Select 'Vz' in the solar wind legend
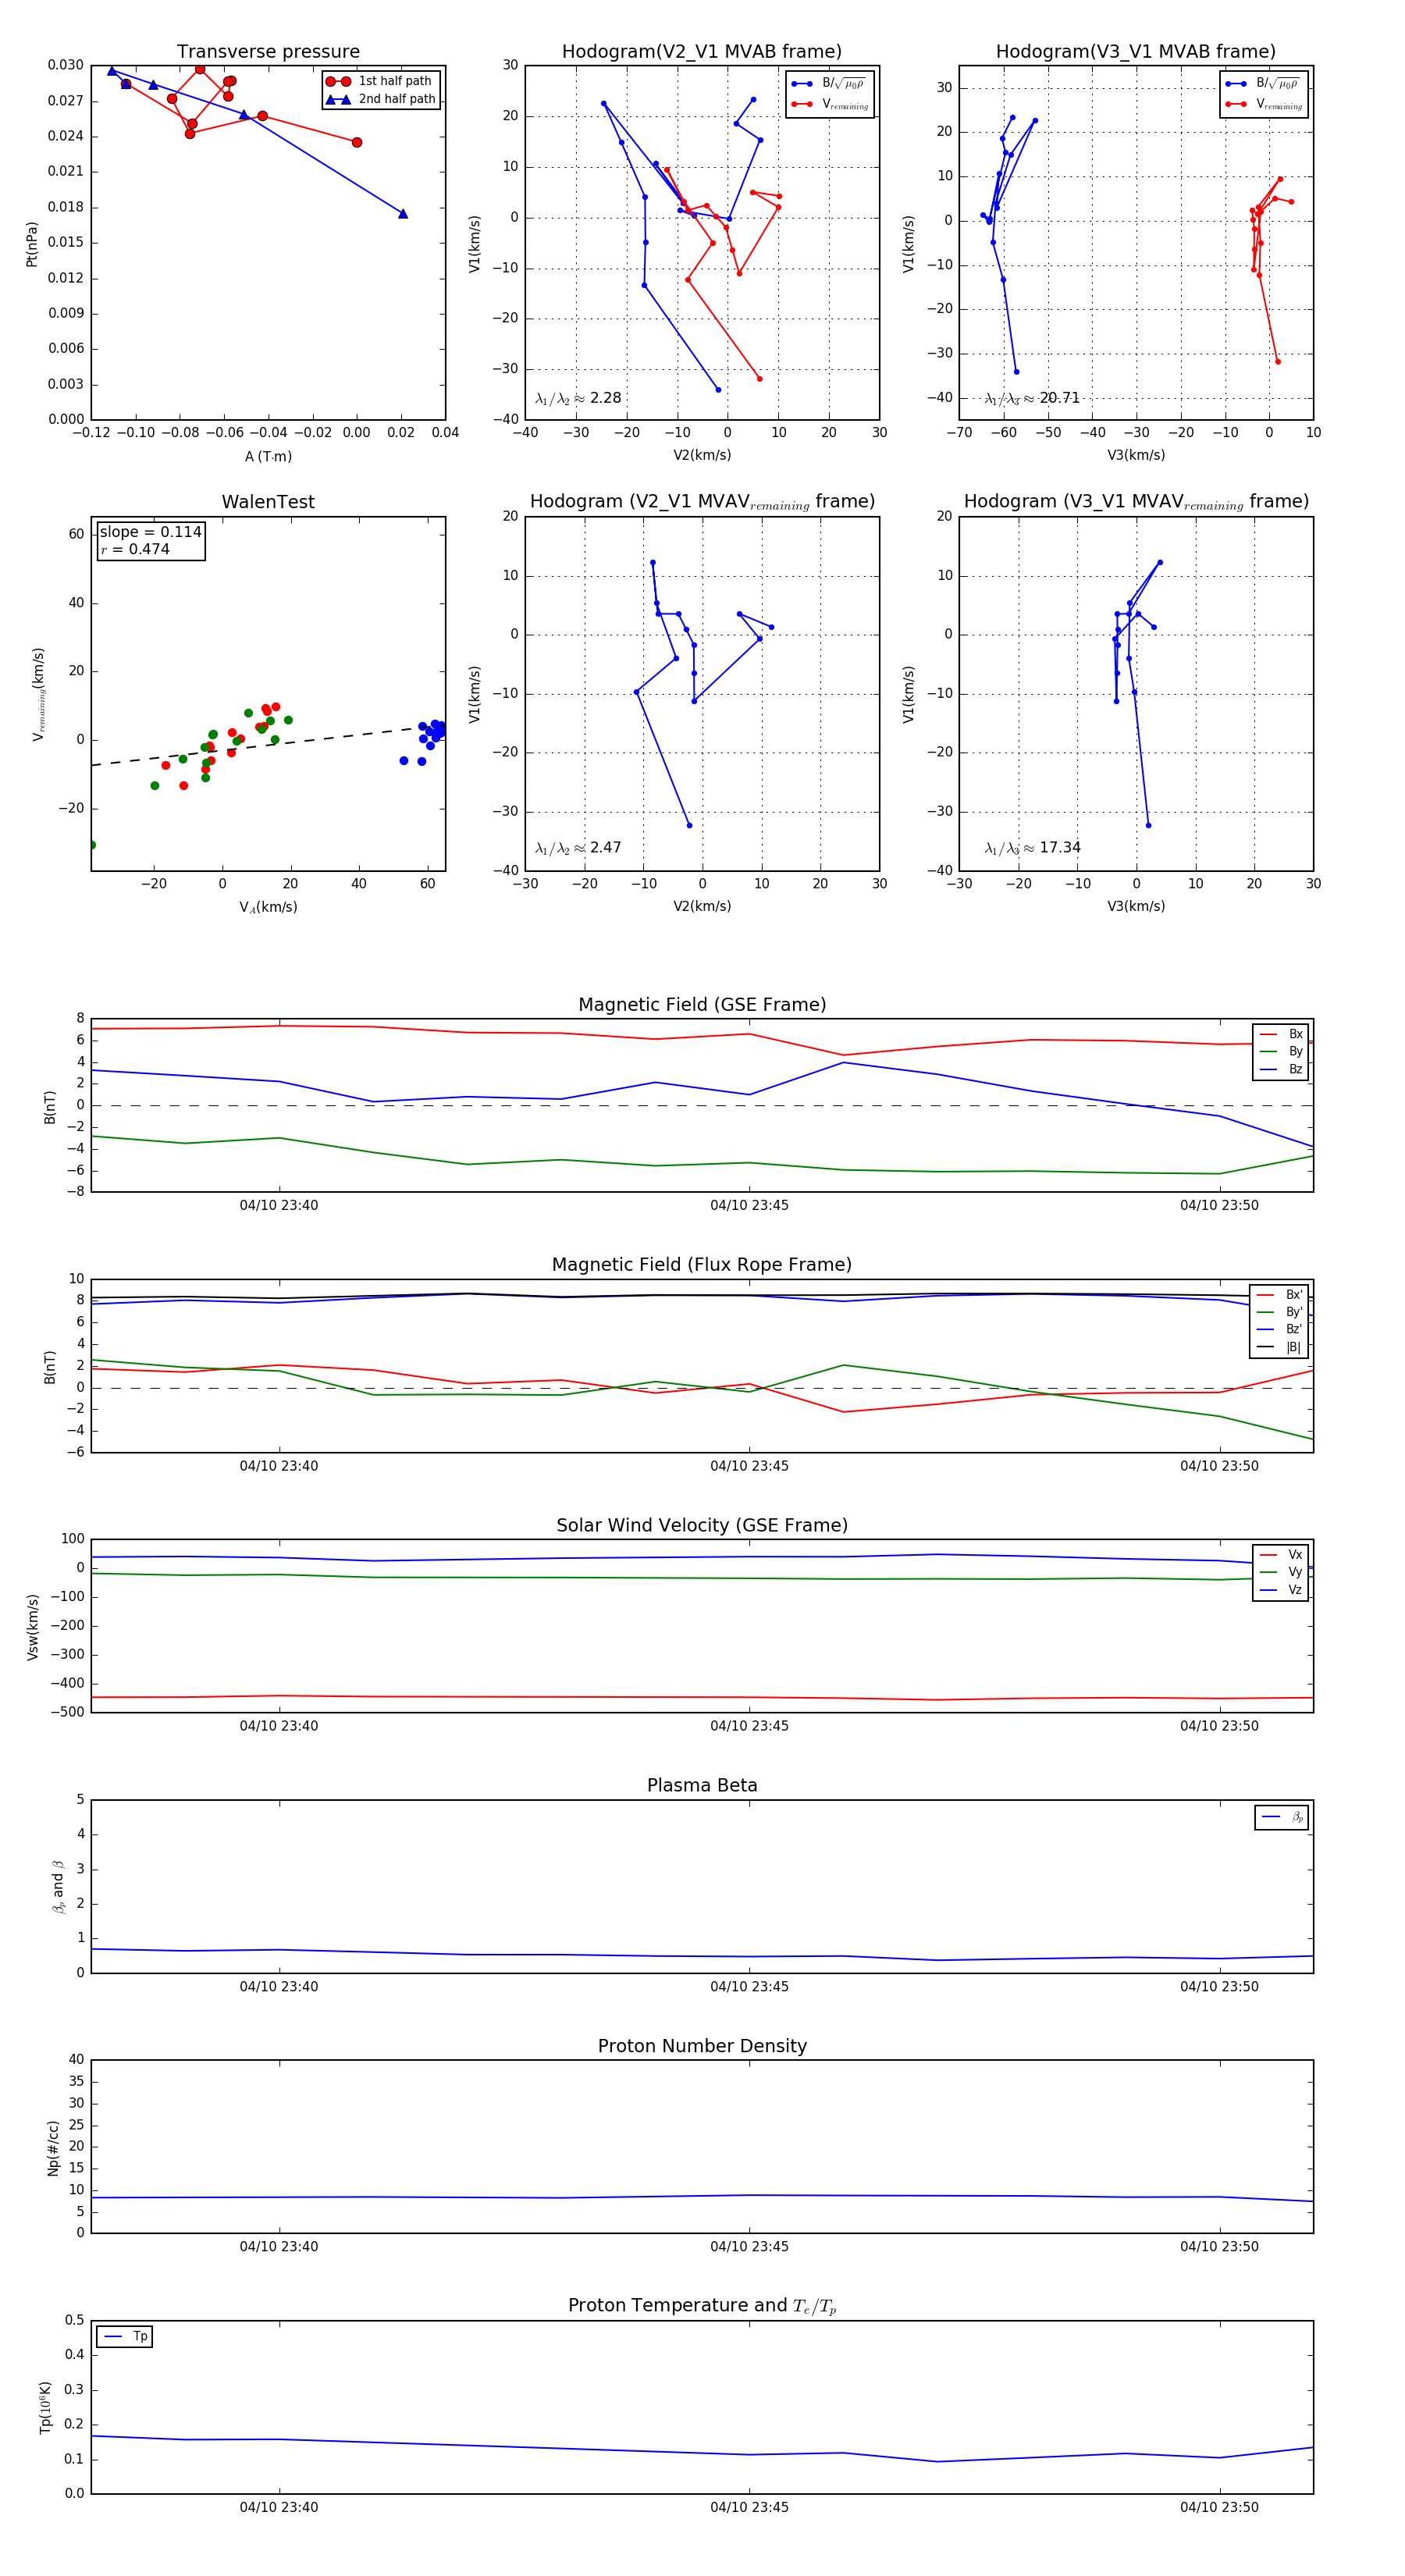The height and width of the screenshot is (2576, 1405). (1281, 1589)
